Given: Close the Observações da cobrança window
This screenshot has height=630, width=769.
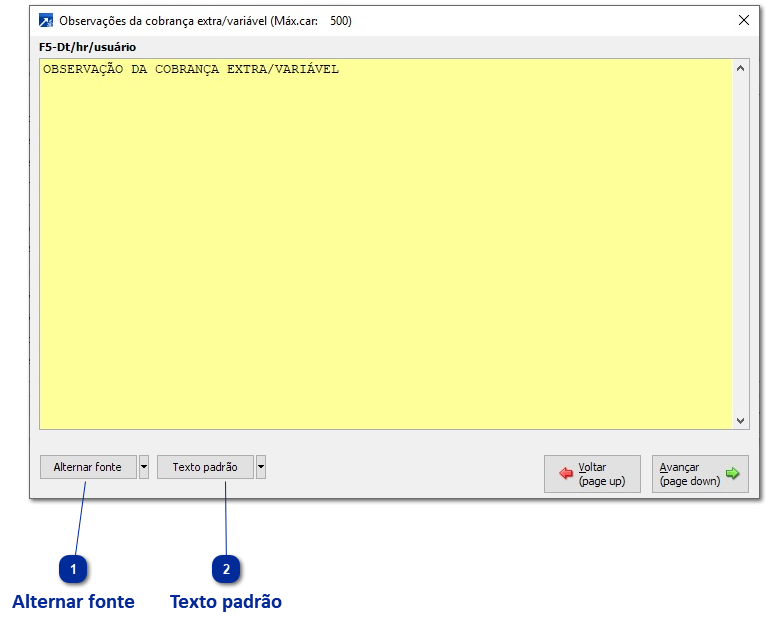Looking at the screenshot, I should tap(743, 20).
